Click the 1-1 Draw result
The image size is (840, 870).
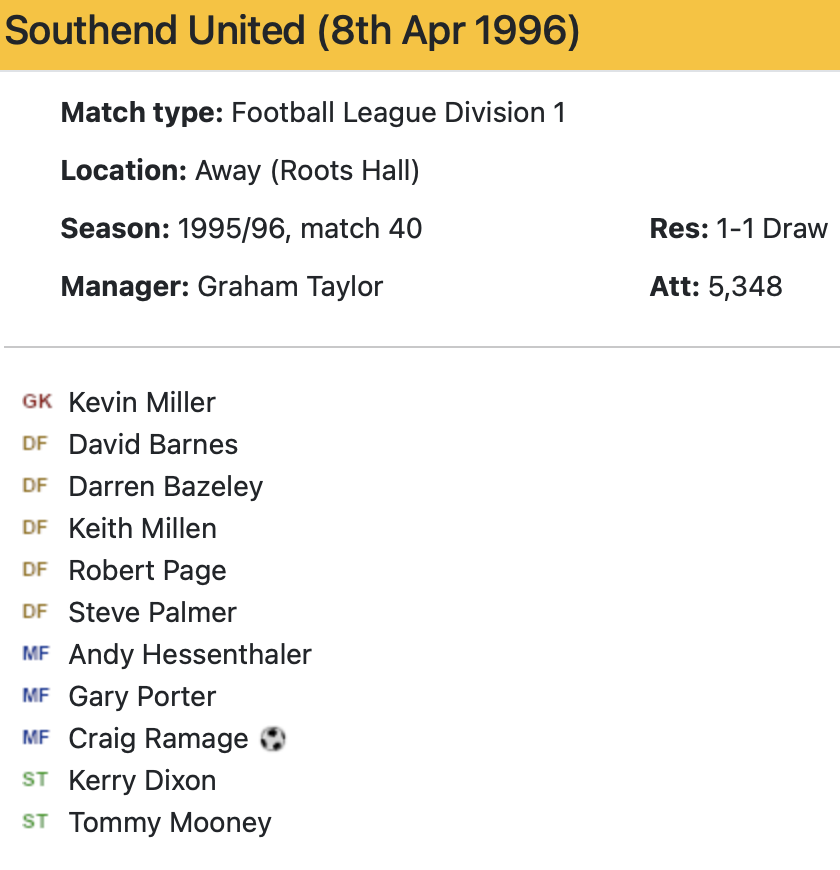(x=771, y=229)
